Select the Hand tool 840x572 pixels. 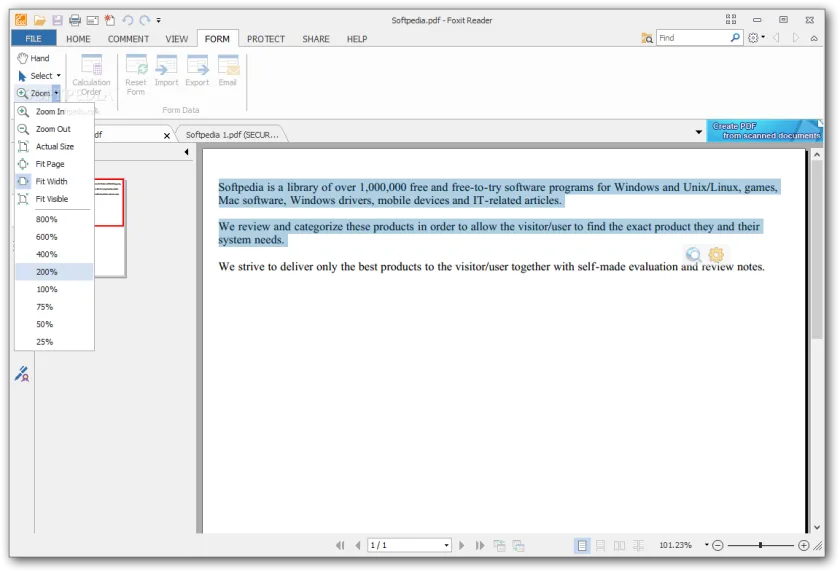(33, 58)
